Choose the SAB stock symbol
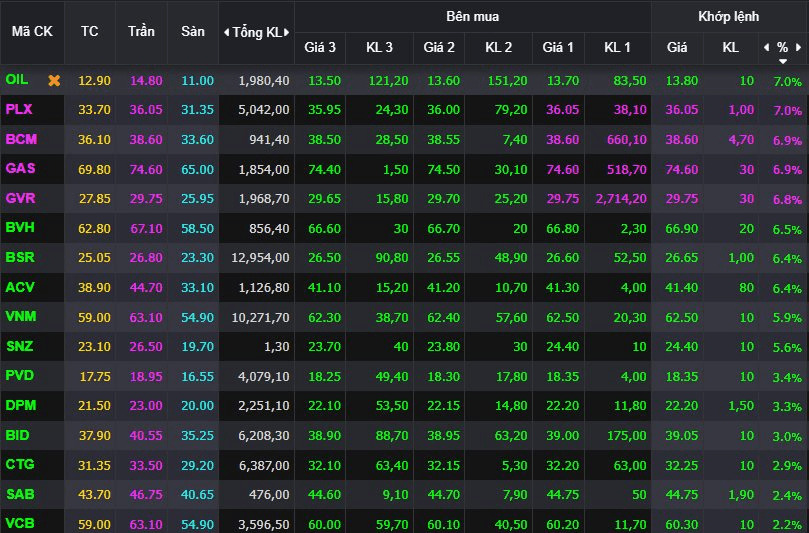The width and height of the screenshot is (809, 533). coord(20,494)
